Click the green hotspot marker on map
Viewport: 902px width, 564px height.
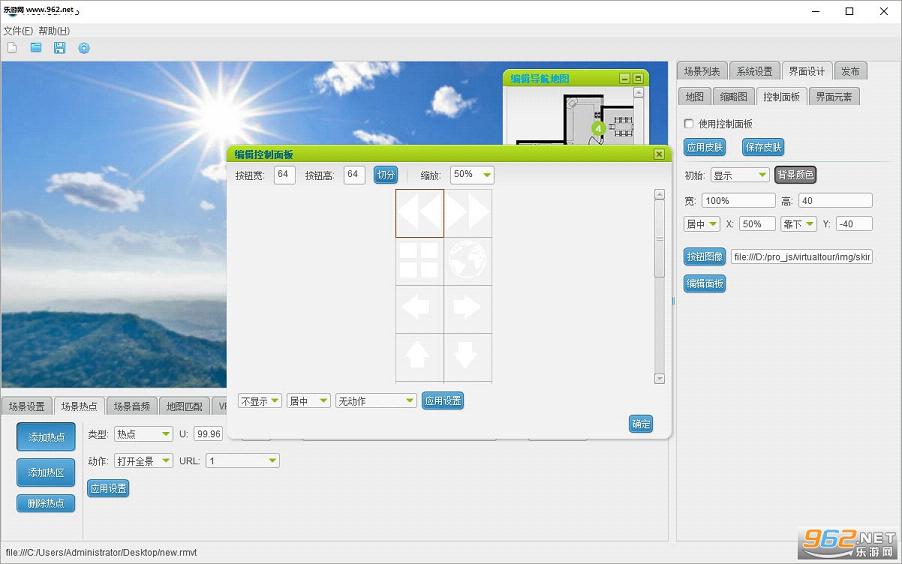point(598,128)
